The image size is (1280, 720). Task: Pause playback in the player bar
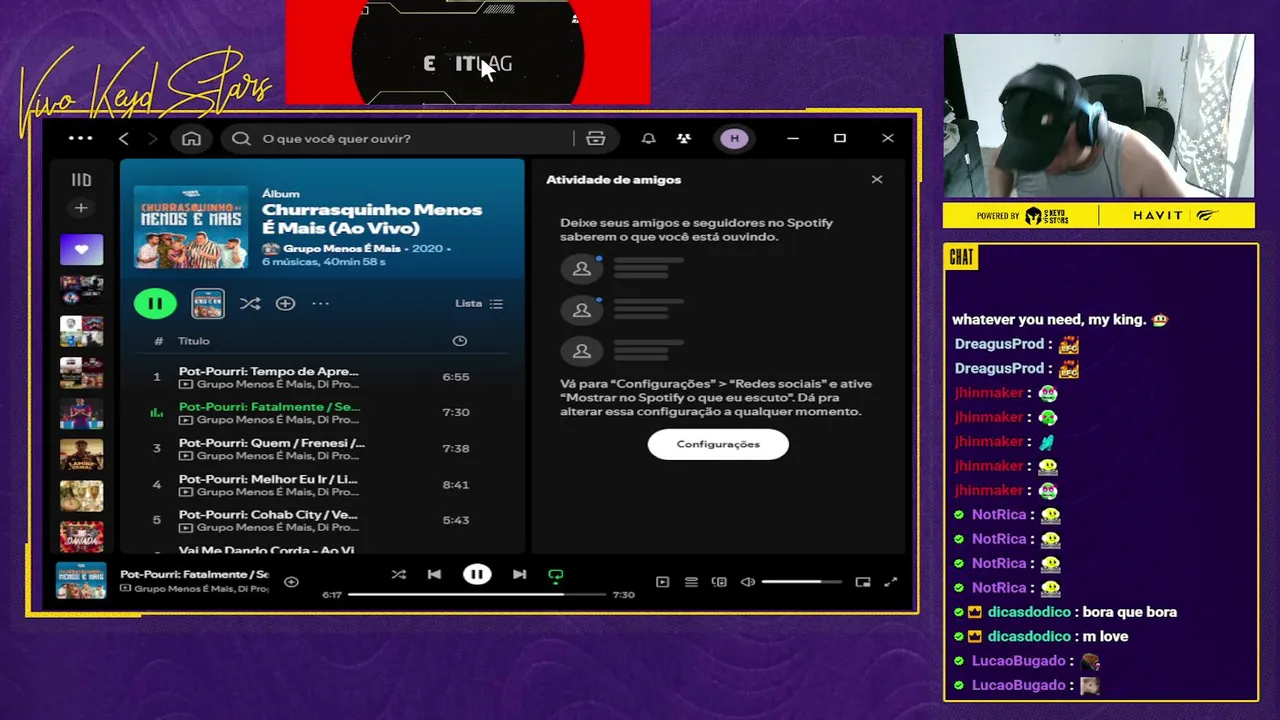477,574
